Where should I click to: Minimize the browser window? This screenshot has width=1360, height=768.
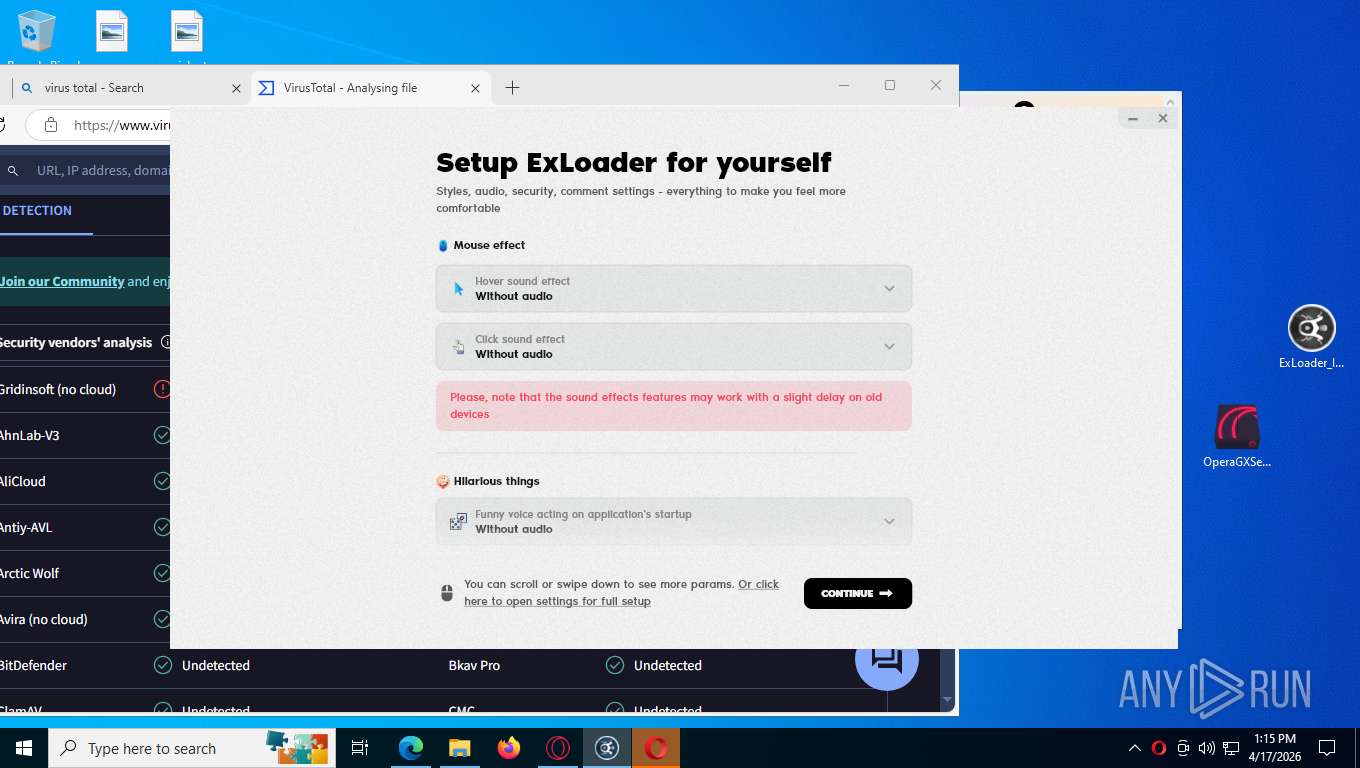(x=844, y=86)
